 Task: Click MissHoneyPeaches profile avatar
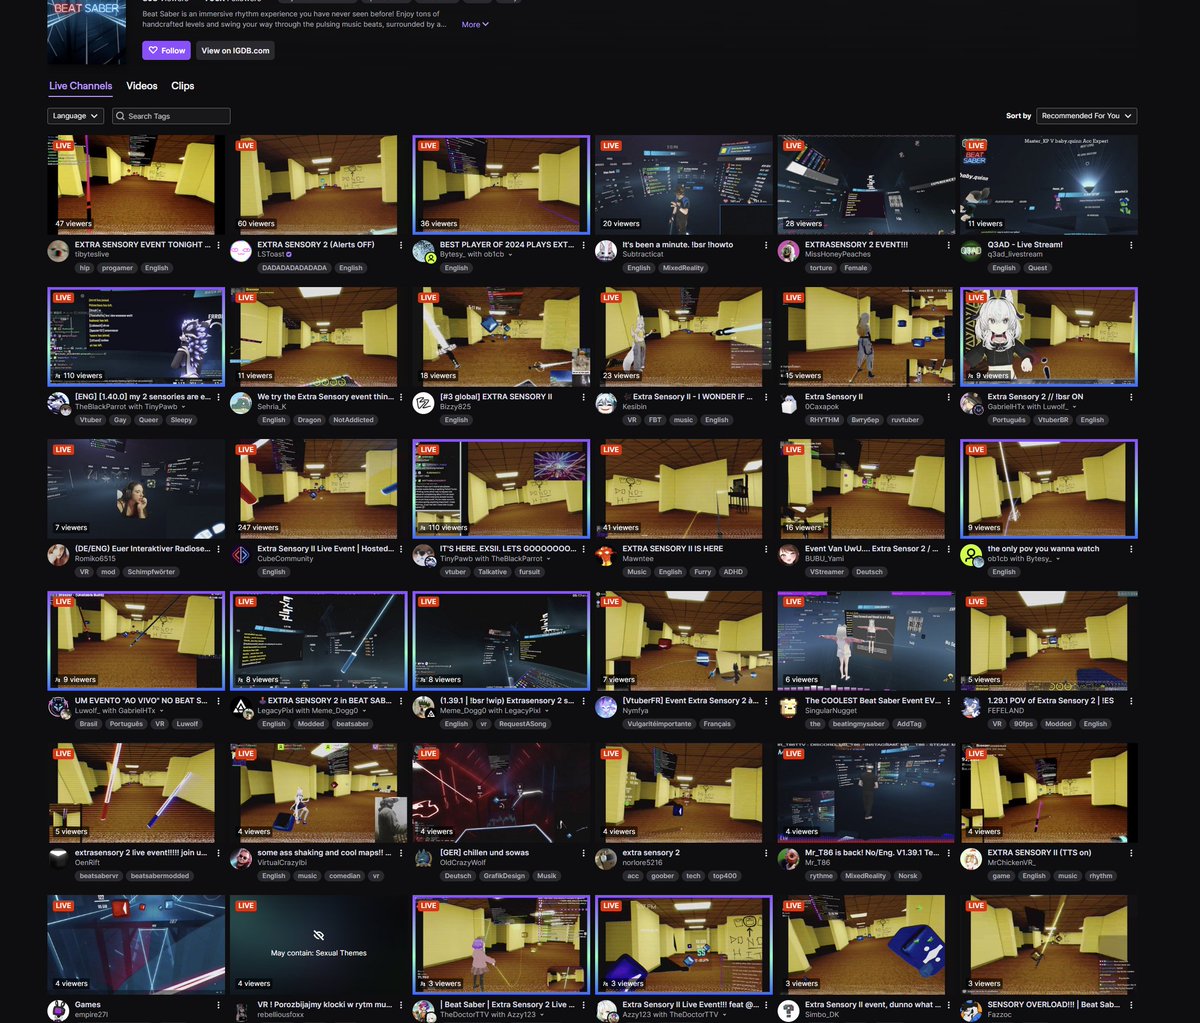788,251
